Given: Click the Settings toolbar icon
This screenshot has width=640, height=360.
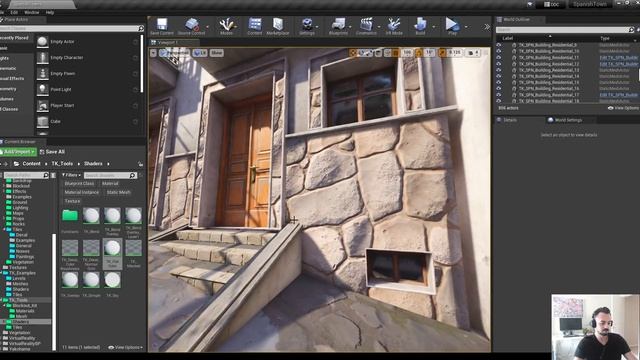Looking at the screenshot, I should [307, 26].
